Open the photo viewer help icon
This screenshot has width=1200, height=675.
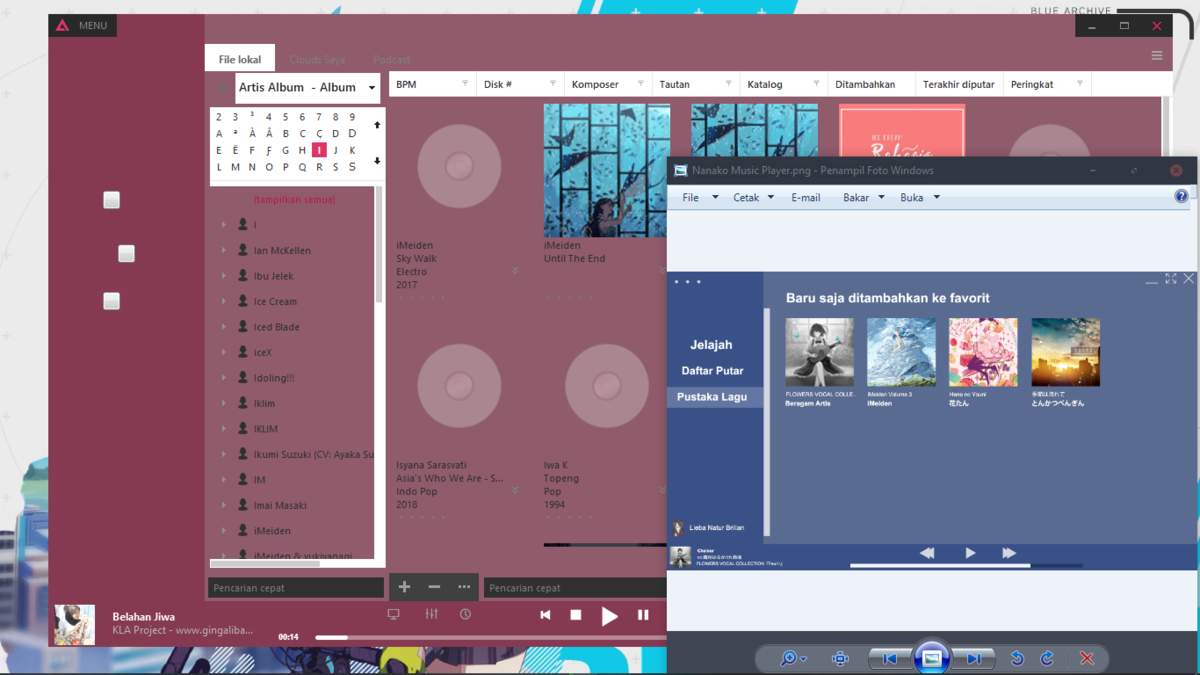tap(1181, 197)
